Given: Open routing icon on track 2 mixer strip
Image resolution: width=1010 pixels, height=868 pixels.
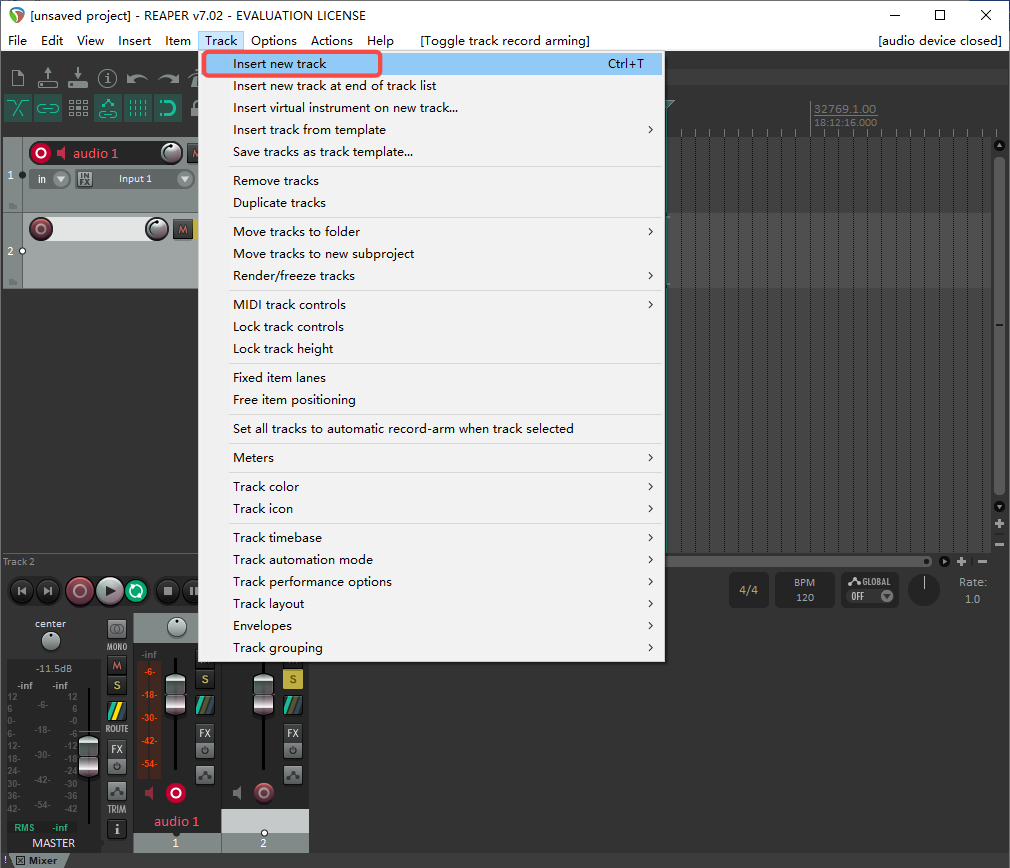Looking at the screenshot, I should click(292, 705).
